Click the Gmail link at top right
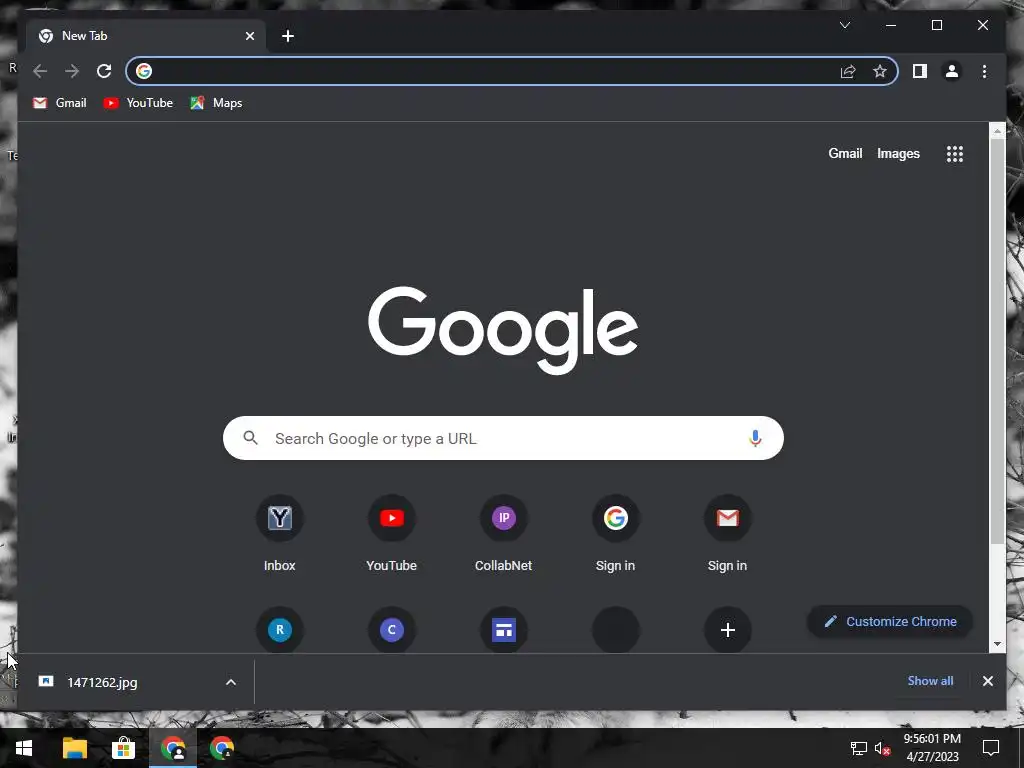The width and height of the screenshot is (1024, 768). point(845,153)
